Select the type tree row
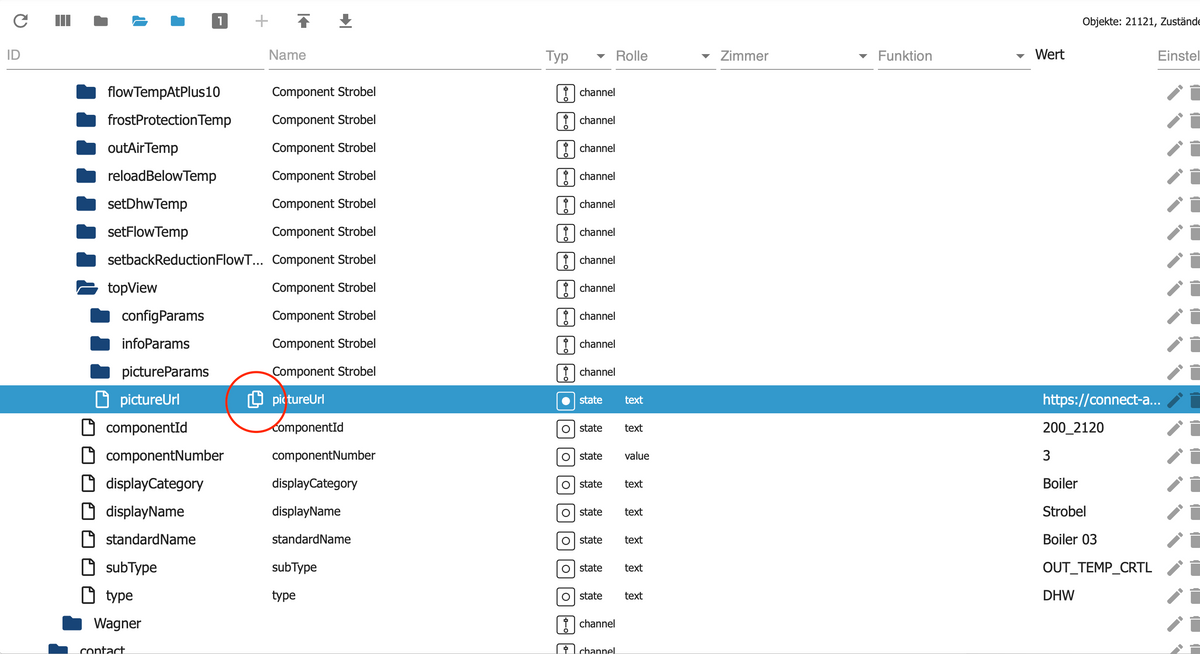The height and width of the screenshot is (654, 1200). (x=600, y=595)
